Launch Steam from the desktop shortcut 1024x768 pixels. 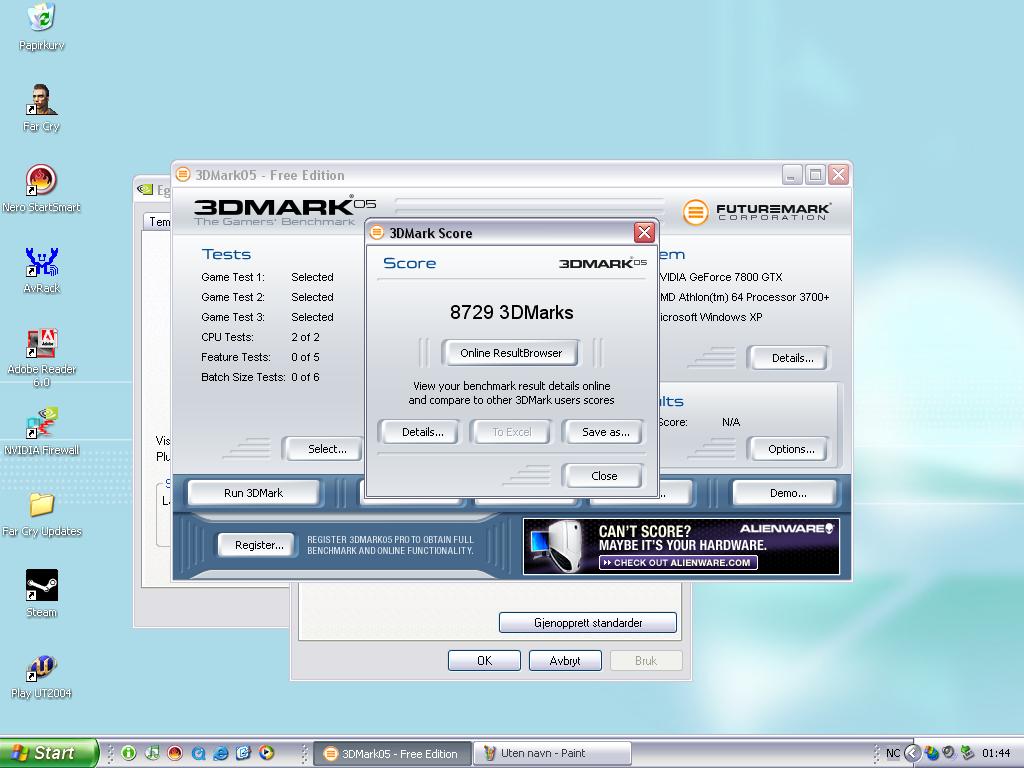[x=41, y=594]
